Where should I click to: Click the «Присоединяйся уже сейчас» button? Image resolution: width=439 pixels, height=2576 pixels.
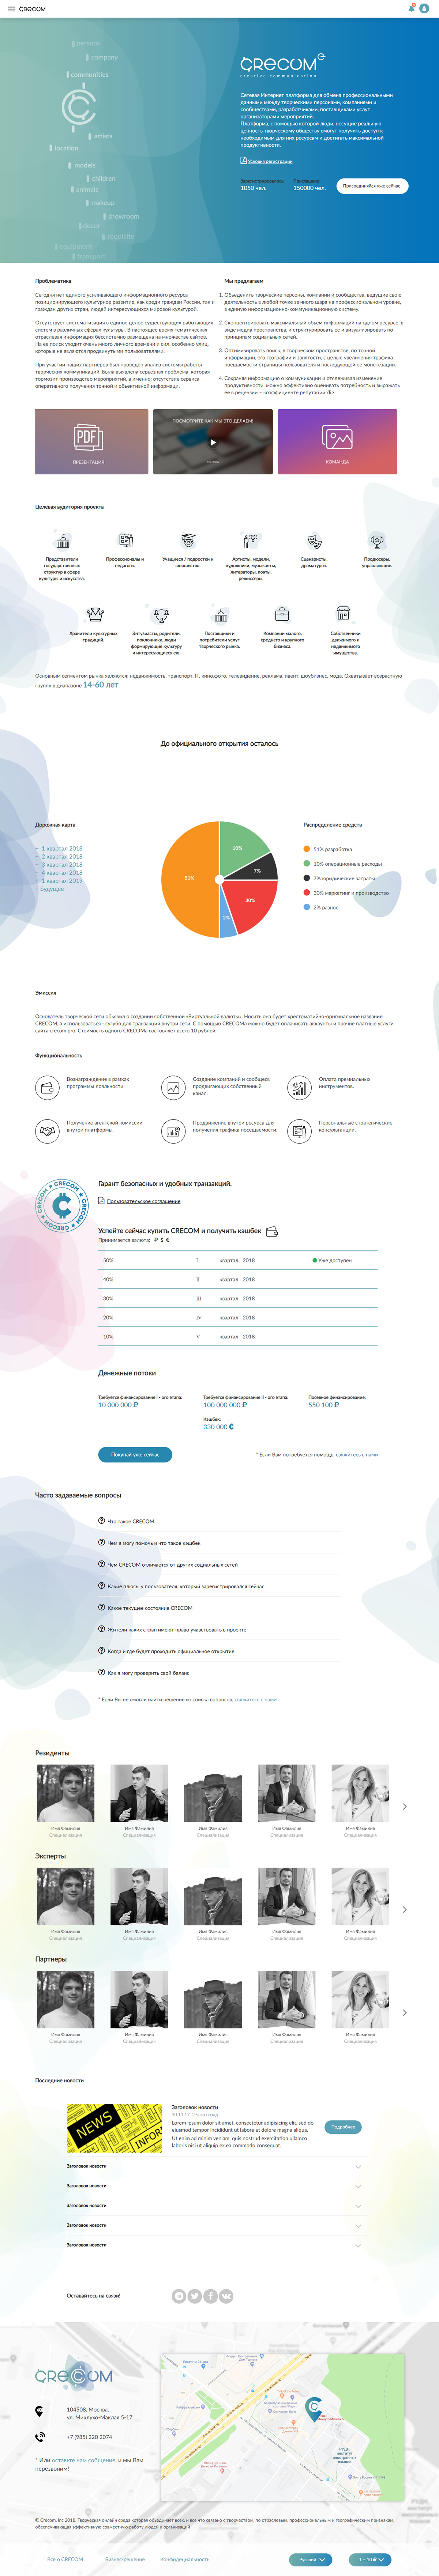372,186
